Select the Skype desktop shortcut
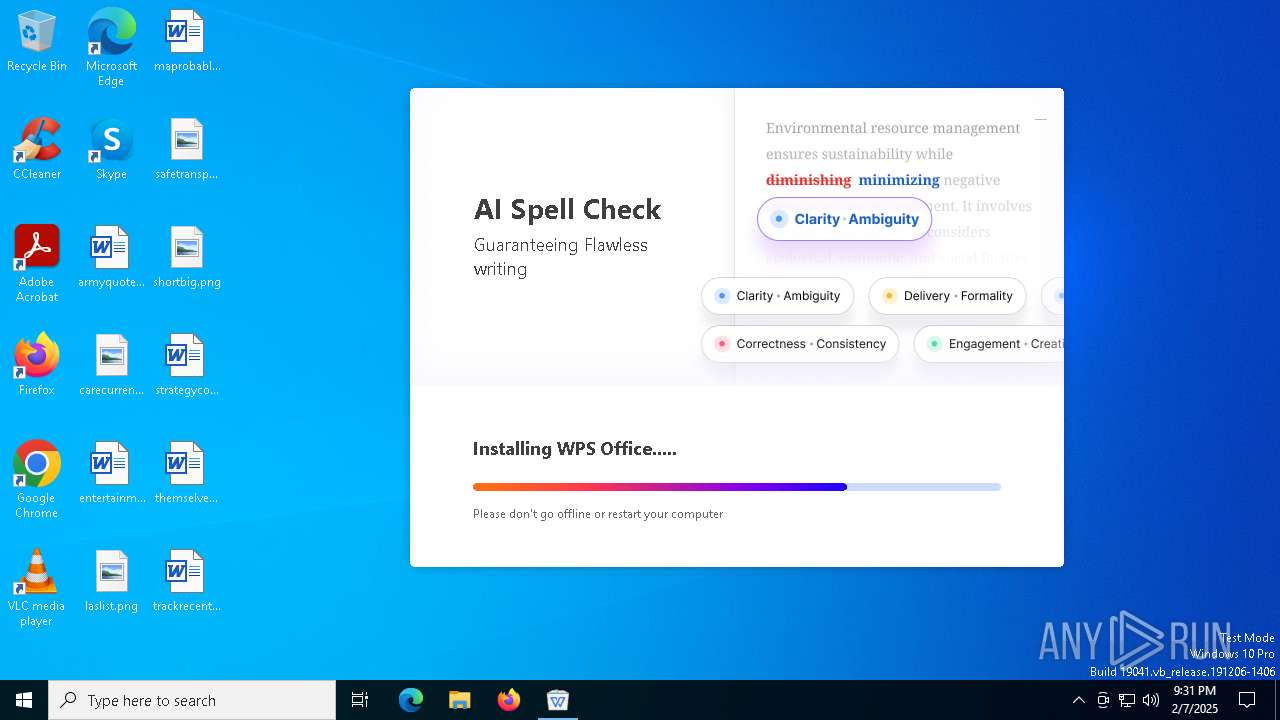This screenshot has height=720, width=1280. (111, 150)
